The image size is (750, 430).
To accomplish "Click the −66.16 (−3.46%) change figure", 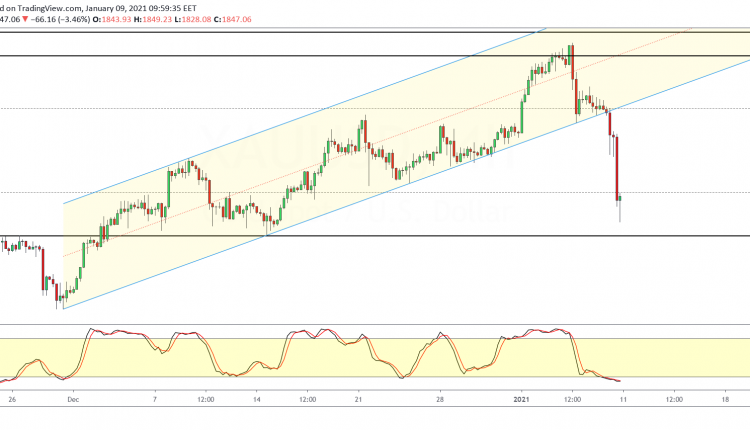I will [62, 17].
